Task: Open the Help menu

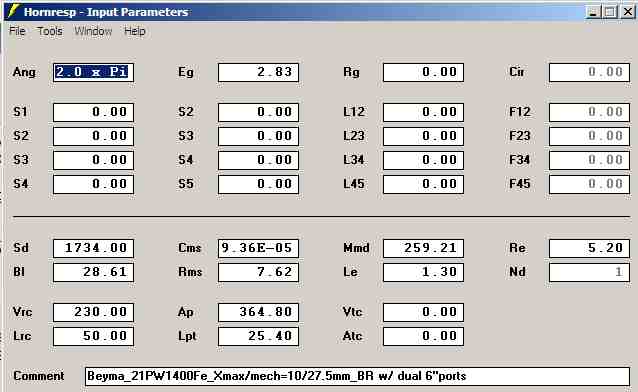Action: [135, 31]
